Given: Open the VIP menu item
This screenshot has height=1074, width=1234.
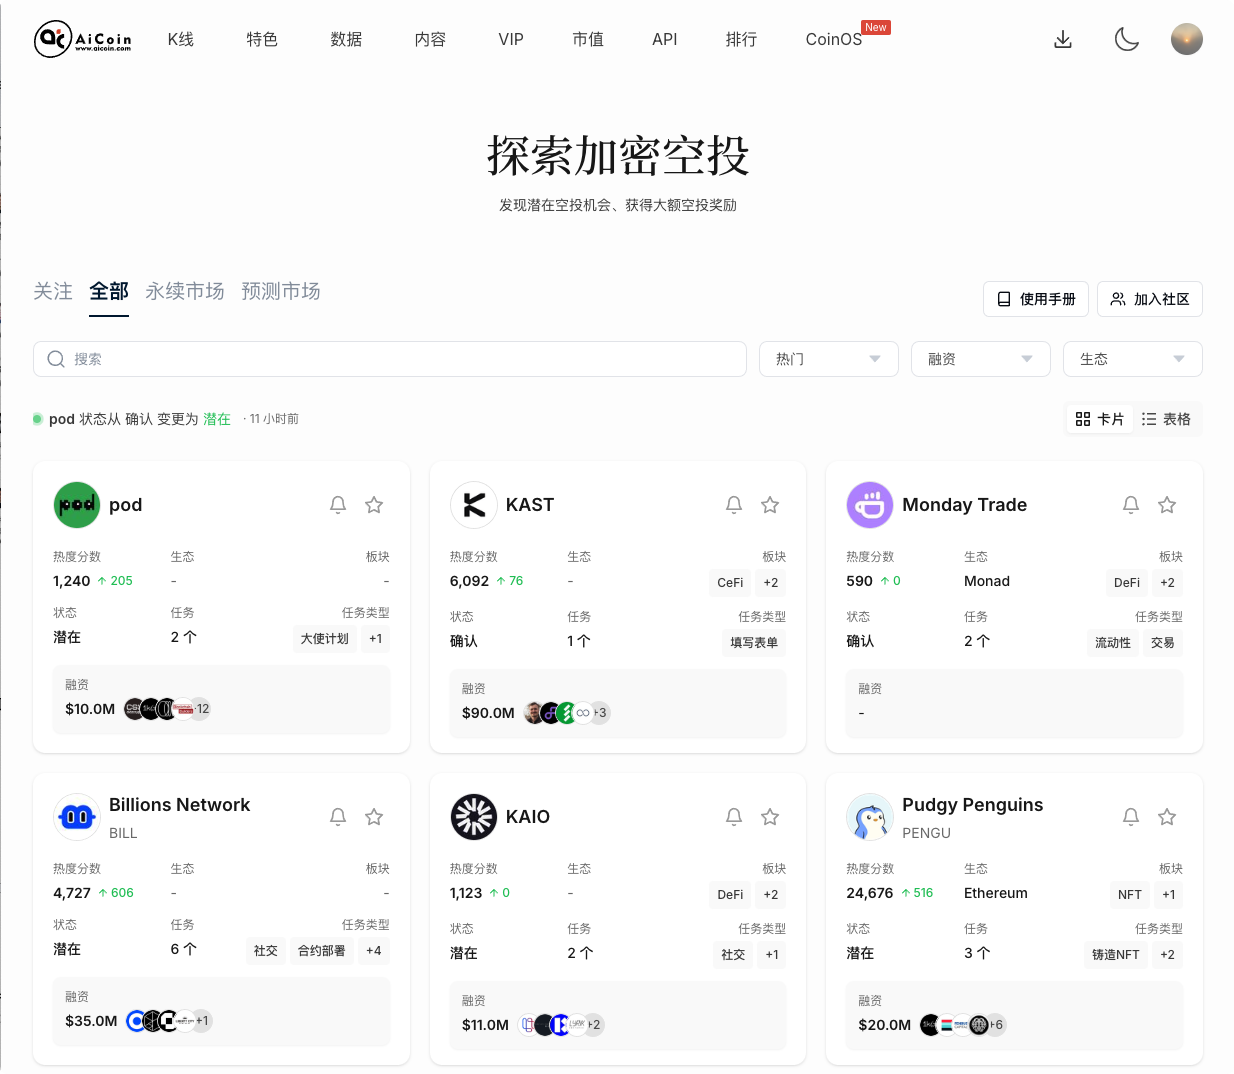Looking at the screenshot, I should point(511,39).
